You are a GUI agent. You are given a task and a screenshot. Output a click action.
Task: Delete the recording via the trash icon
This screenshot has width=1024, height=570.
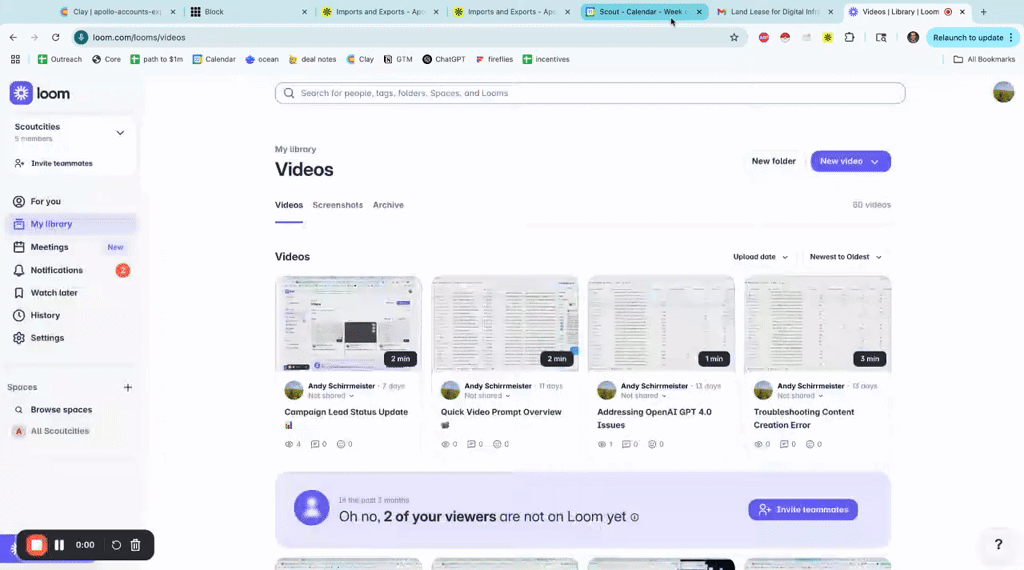point(136,545)
